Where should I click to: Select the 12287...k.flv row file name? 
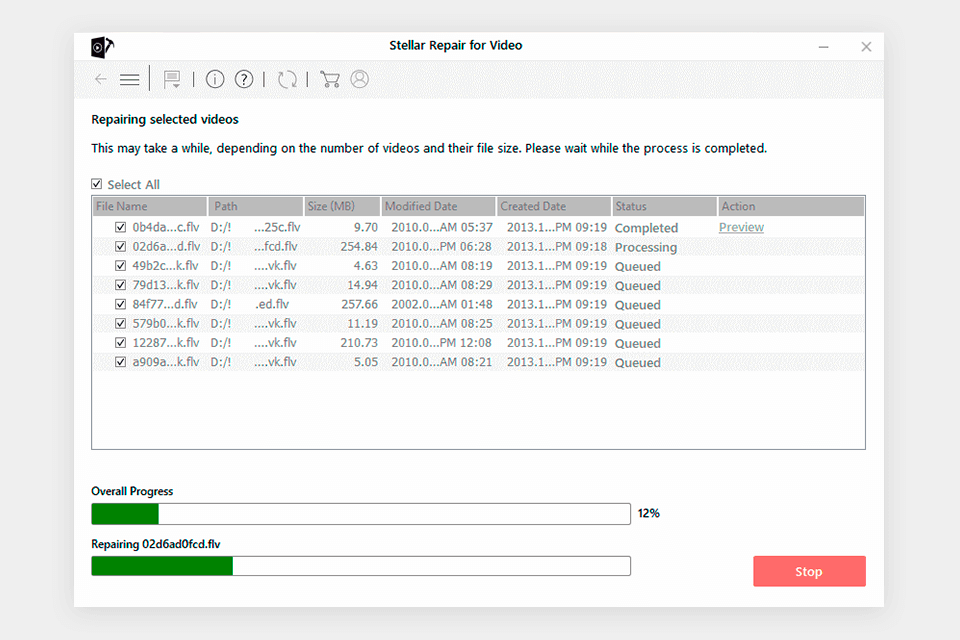(166, 344)
